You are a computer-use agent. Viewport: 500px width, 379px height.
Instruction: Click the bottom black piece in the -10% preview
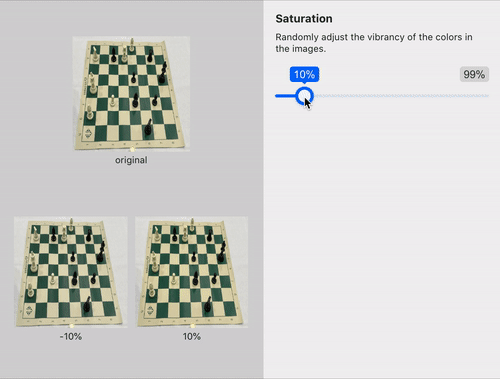(x=87, y=304)
